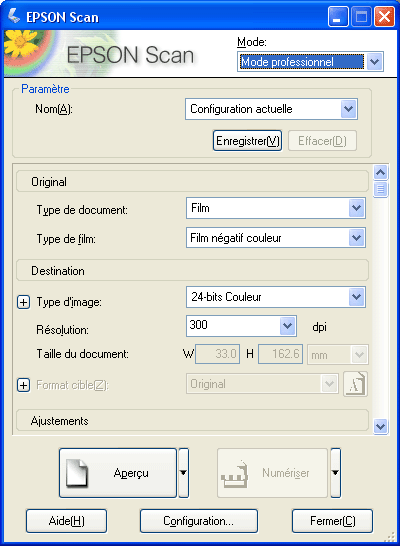Viewport: 400px width, 546px height.
Task: Click the settings panel scroll-up arrow
Action: click(381, 172)
